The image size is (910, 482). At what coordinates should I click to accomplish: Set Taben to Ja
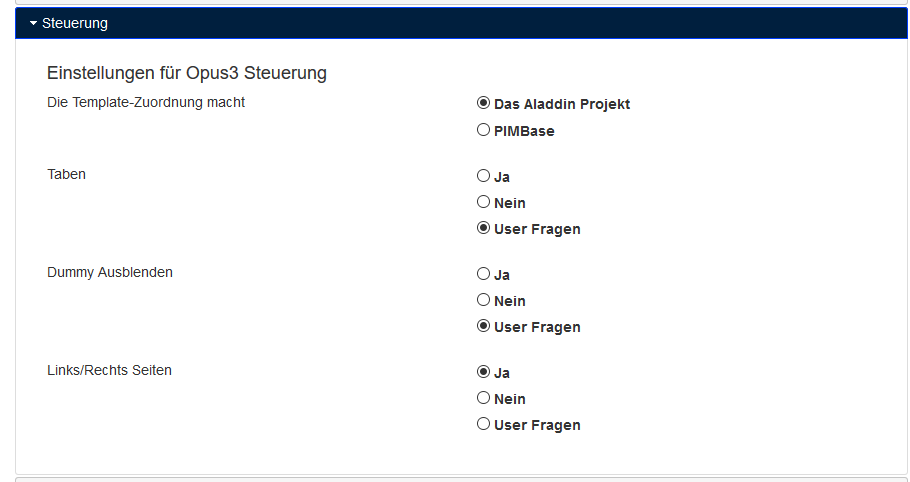484,176
